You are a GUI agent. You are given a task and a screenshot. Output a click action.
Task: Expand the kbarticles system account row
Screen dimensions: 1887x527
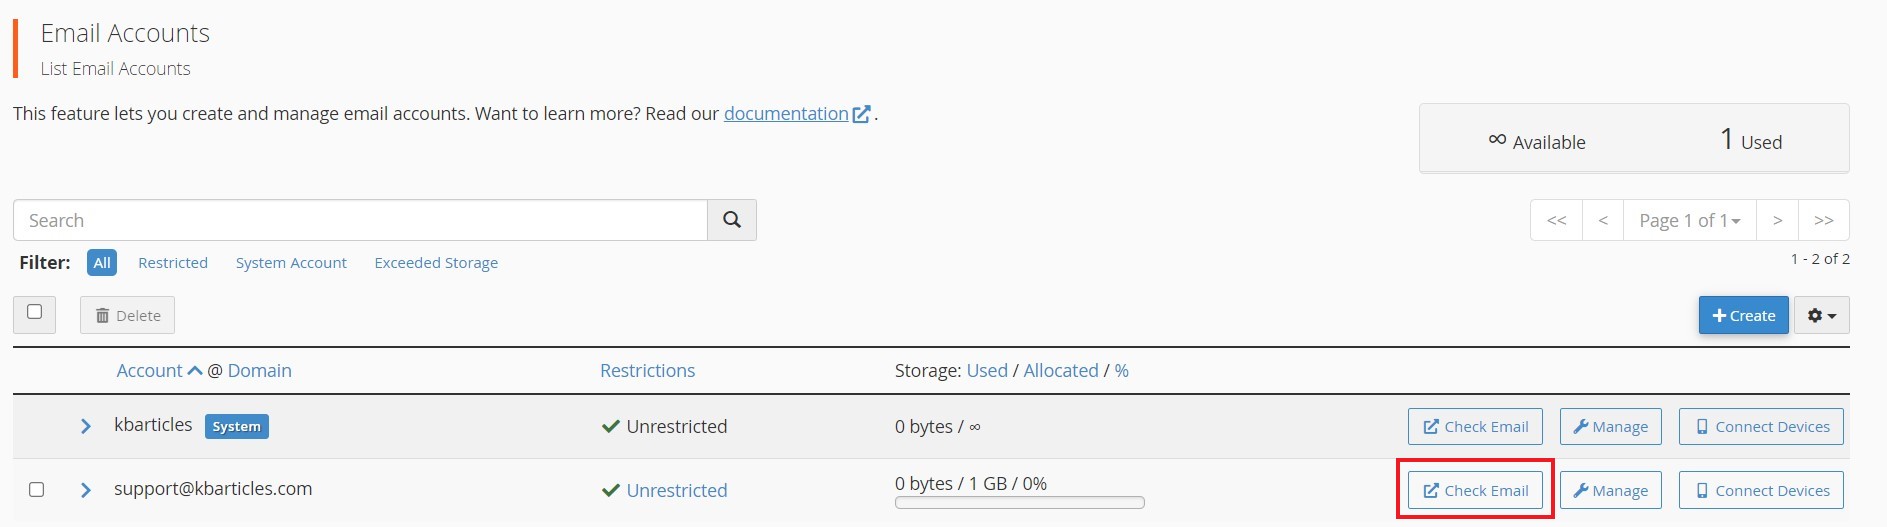coord(86,426)
